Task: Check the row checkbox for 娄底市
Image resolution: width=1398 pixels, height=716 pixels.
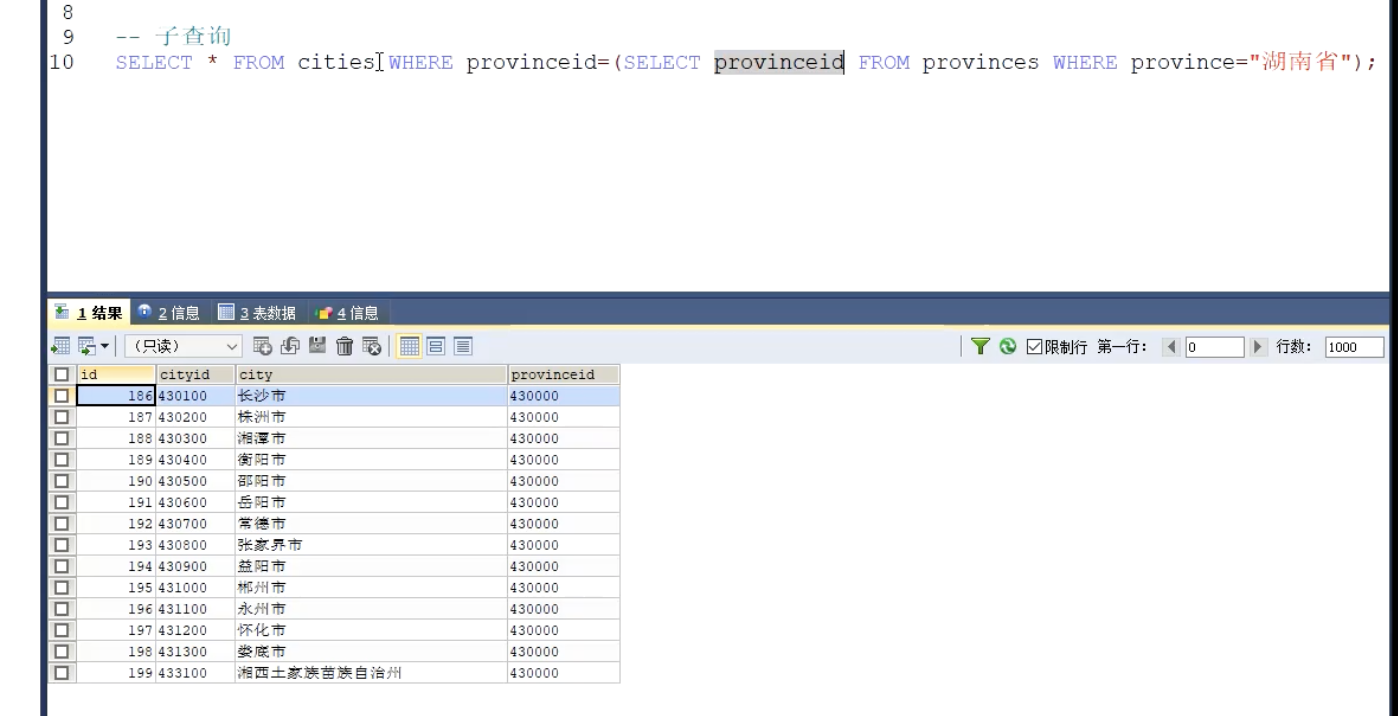Action: click(62, 652)
